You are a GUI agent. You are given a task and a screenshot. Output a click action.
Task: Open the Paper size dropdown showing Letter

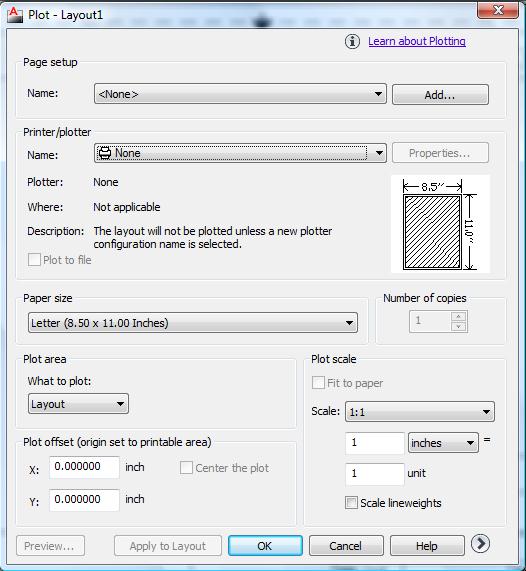coord(193,323)
